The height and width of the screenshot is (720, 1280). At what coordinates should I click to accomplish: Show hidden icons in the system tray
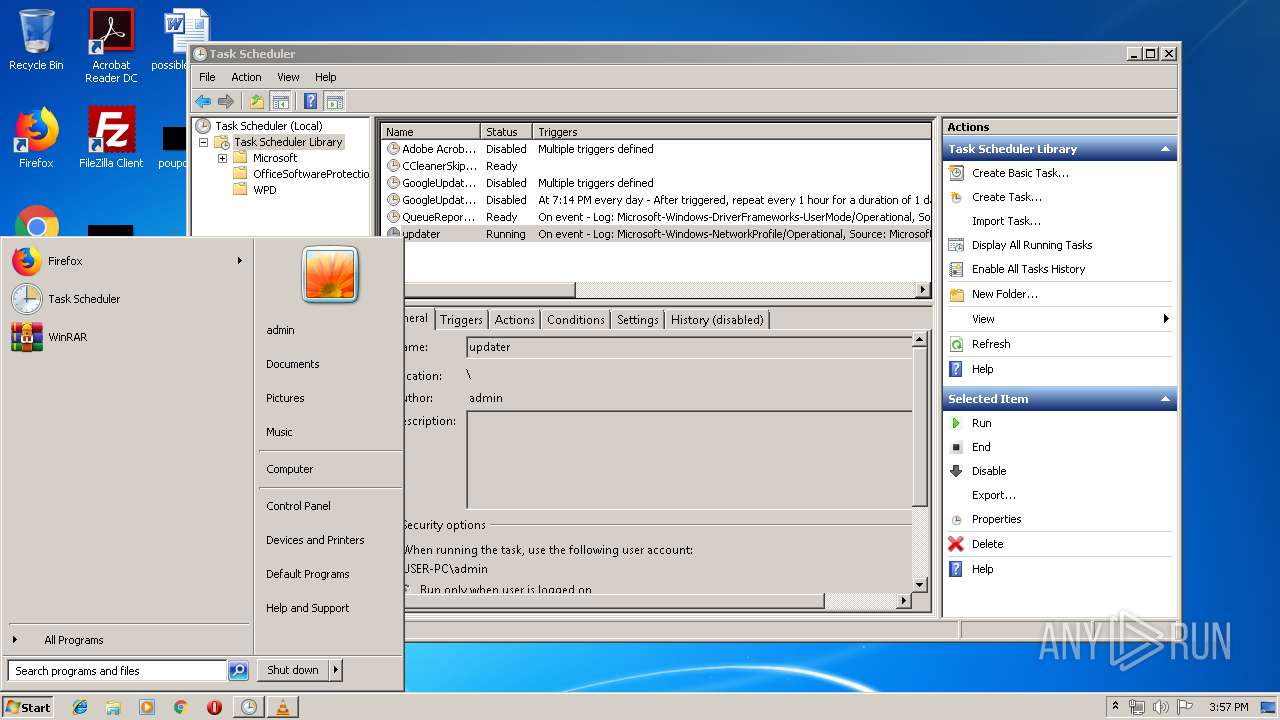(x=1115, y=707)
